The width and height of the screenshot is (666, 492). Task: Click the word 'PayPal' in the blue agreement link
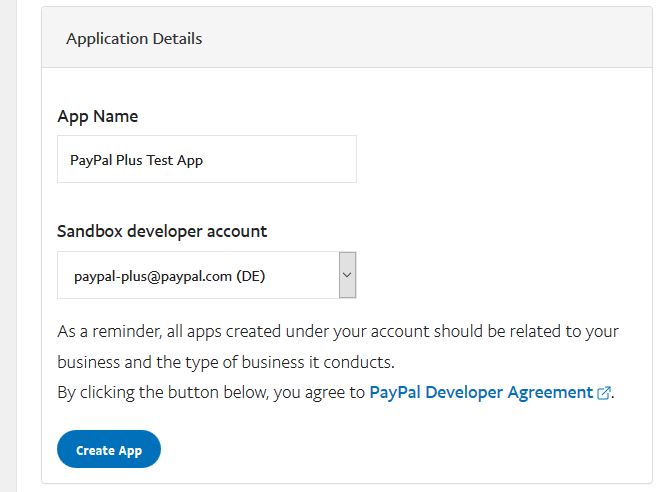(395, 393)
